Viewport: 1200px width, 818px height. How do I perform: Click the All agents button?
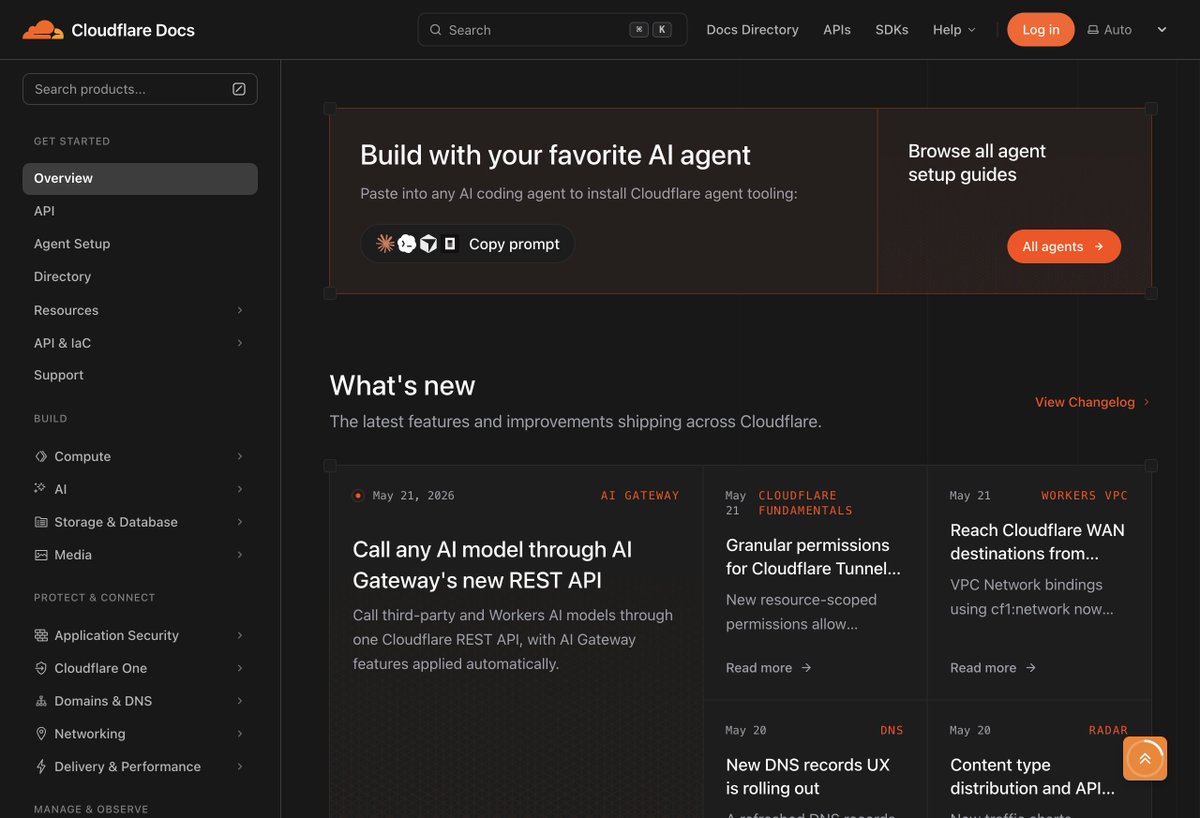click(1064, 247)
